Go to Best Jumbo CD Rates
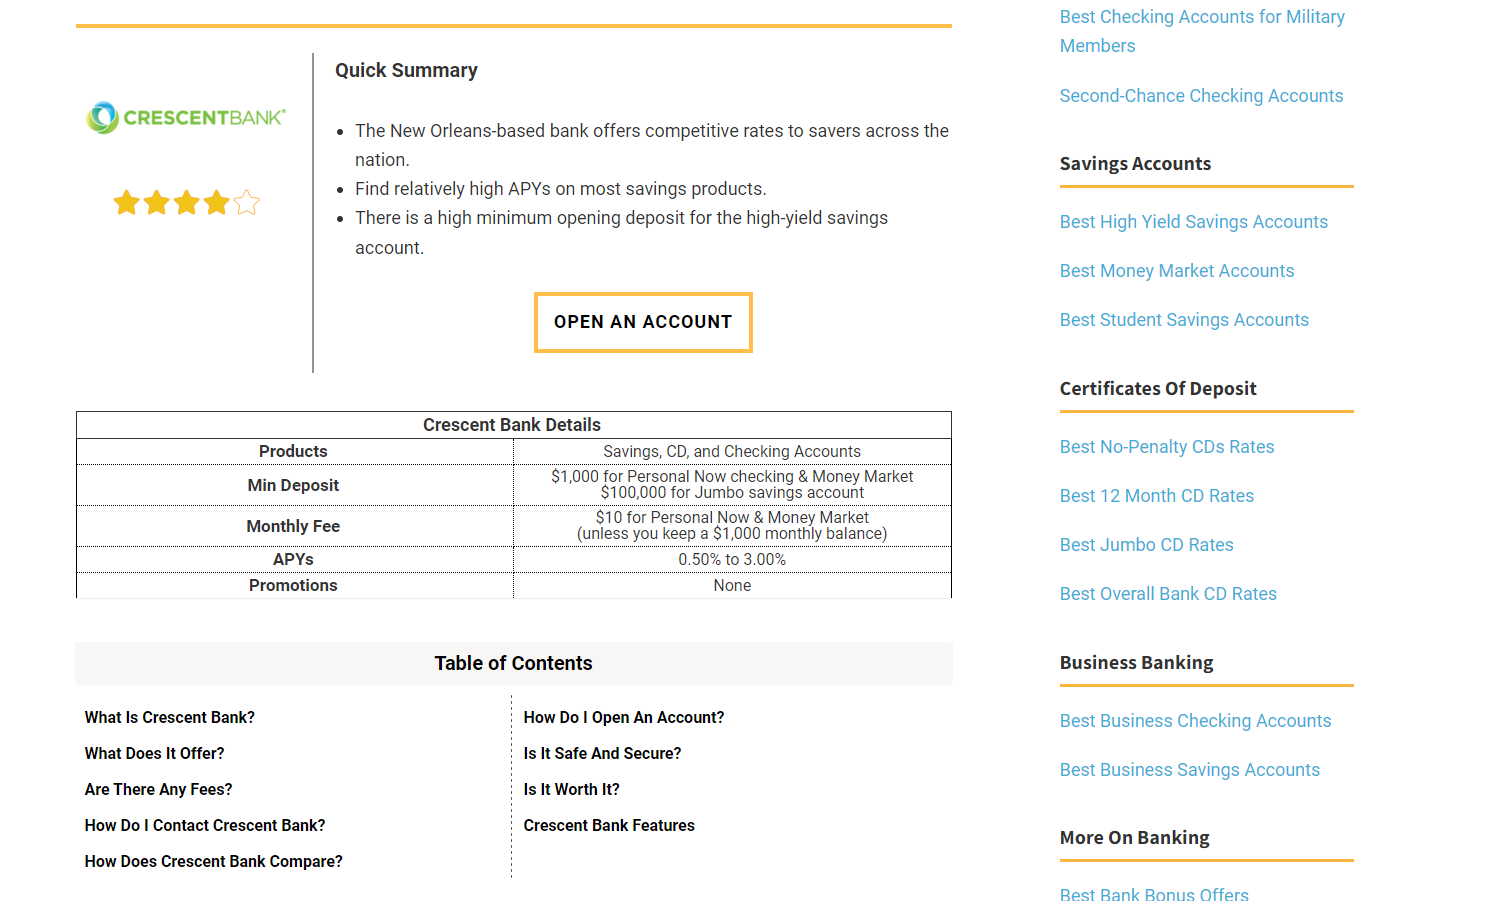Image resolution: width=1497 pixels, height=901 pixels. click(1147, 545)
